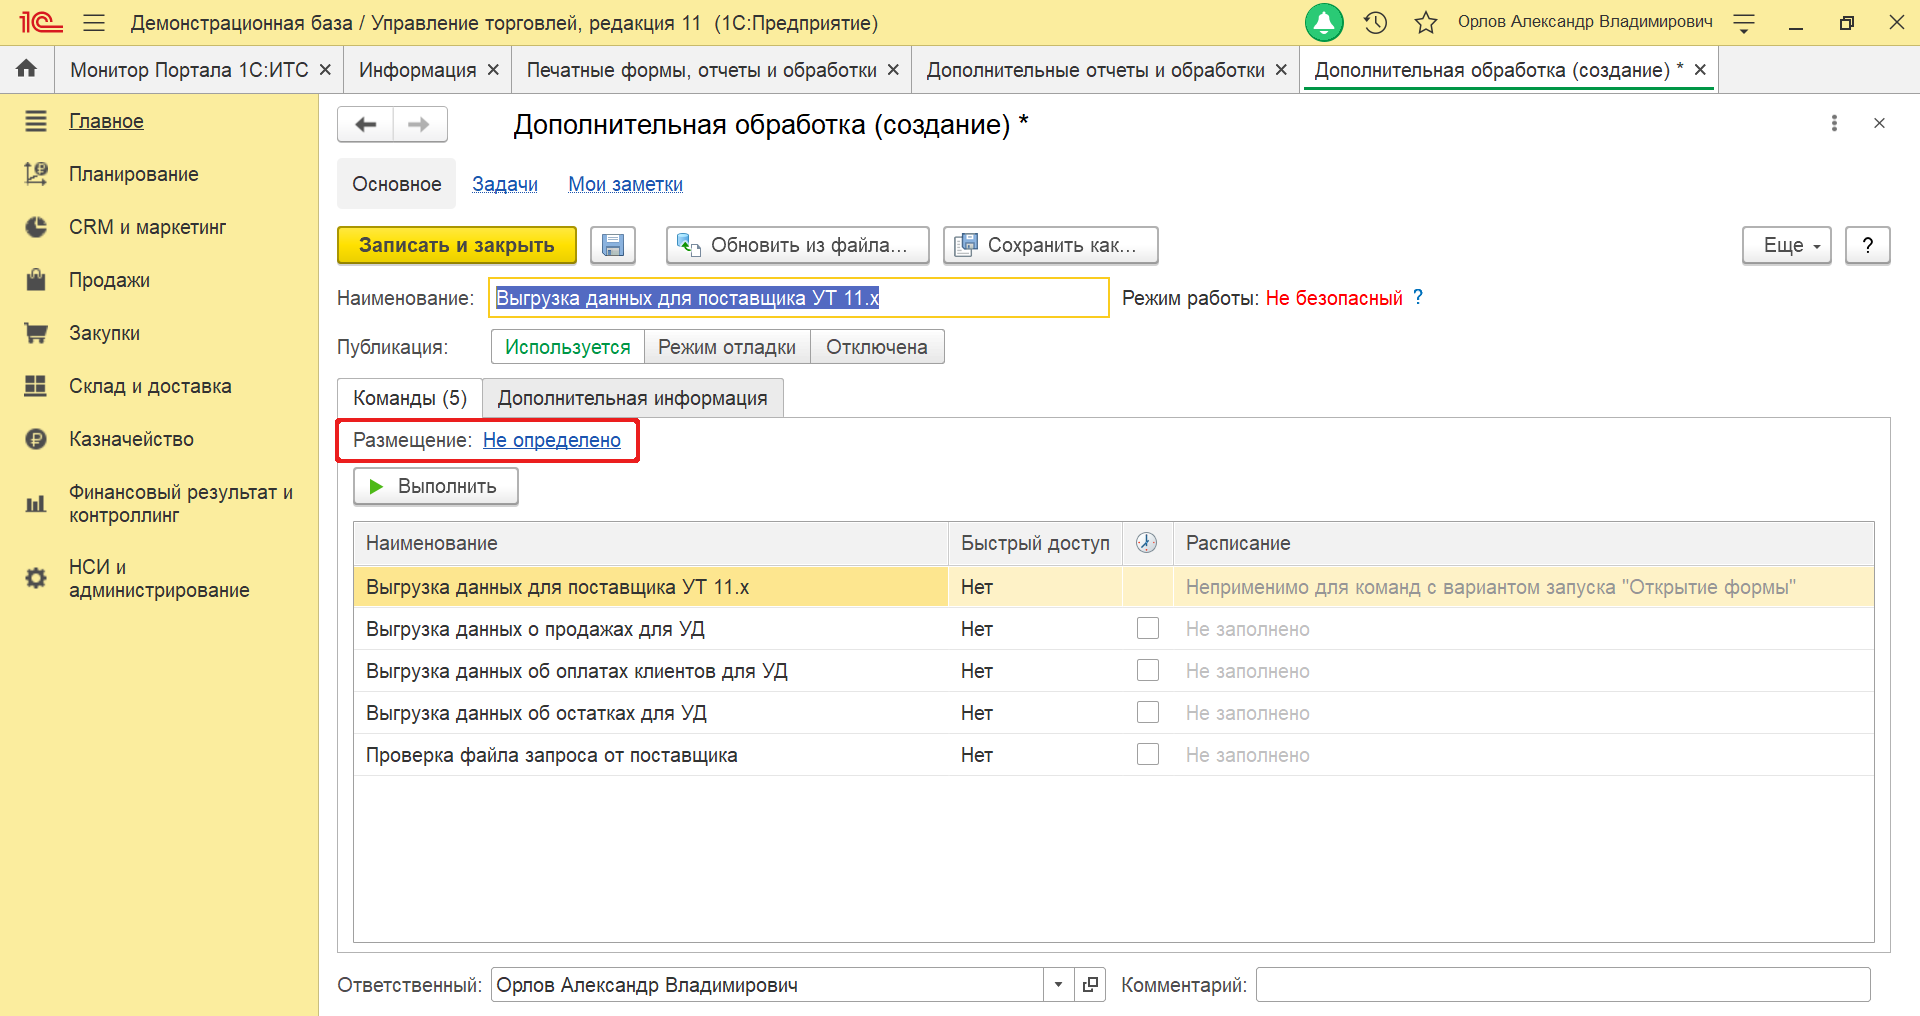The width and height of the screenshot is (1920, 1016).
Task: Open the 'Еще' dropdown menu
Action: (1786, 245)
